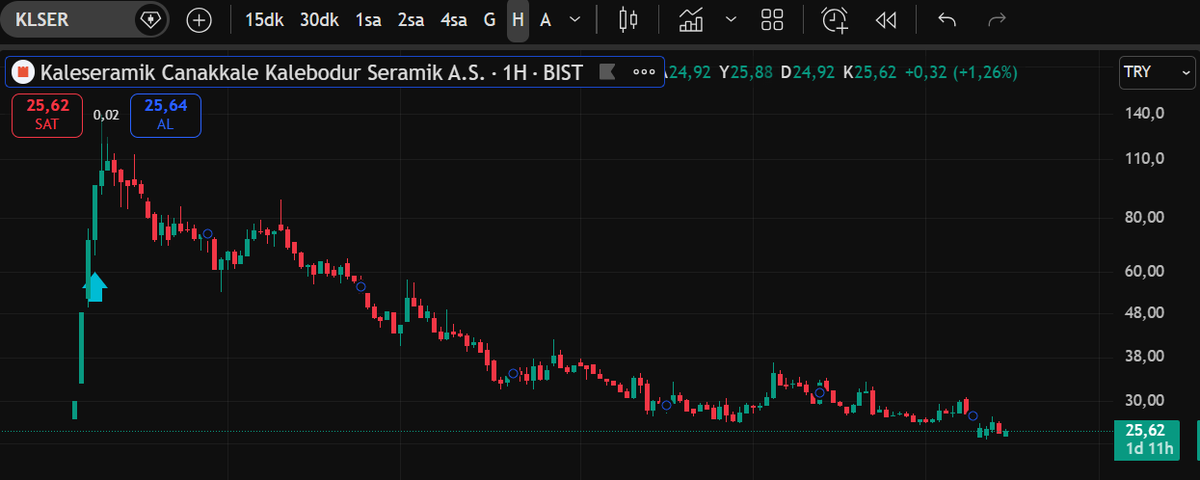Screen dimensions: 1200x480
Task: Open the indicators menu
Action: click(x=692, y=19)
